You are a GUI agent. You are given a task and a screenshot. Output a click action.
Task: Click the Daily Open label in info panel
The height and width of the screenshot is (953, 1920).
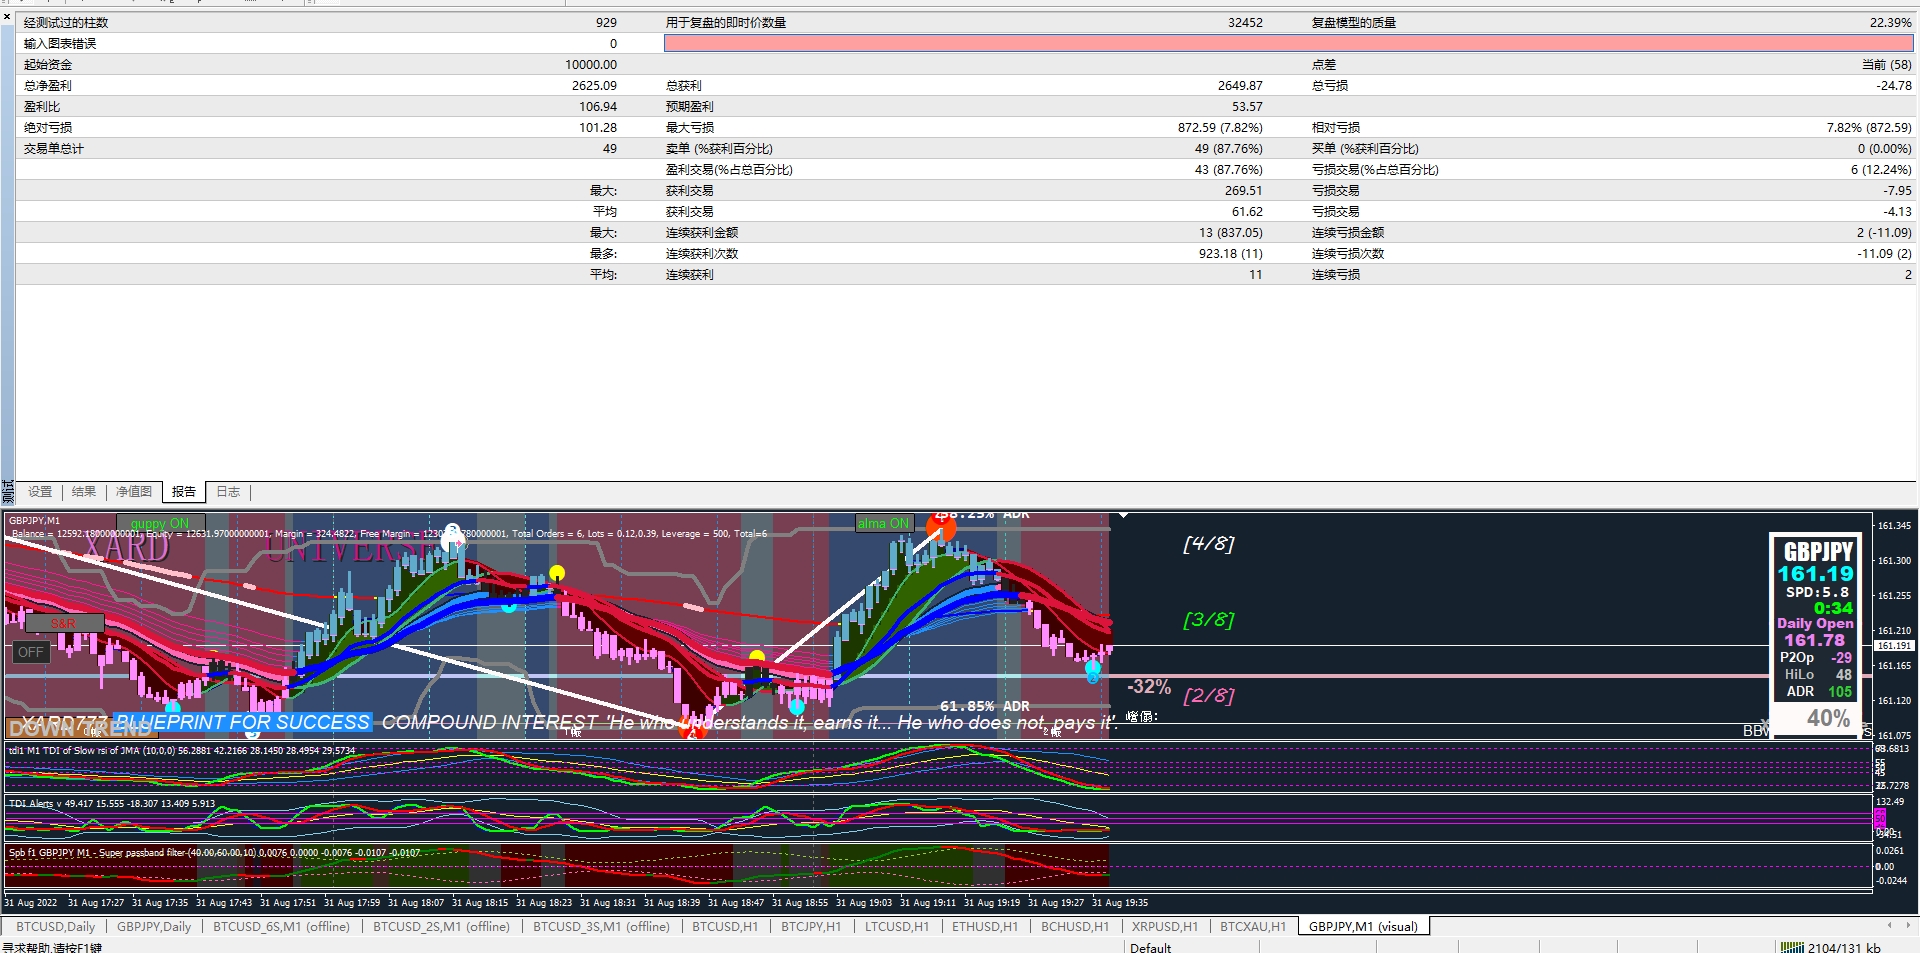[1815, 623]
